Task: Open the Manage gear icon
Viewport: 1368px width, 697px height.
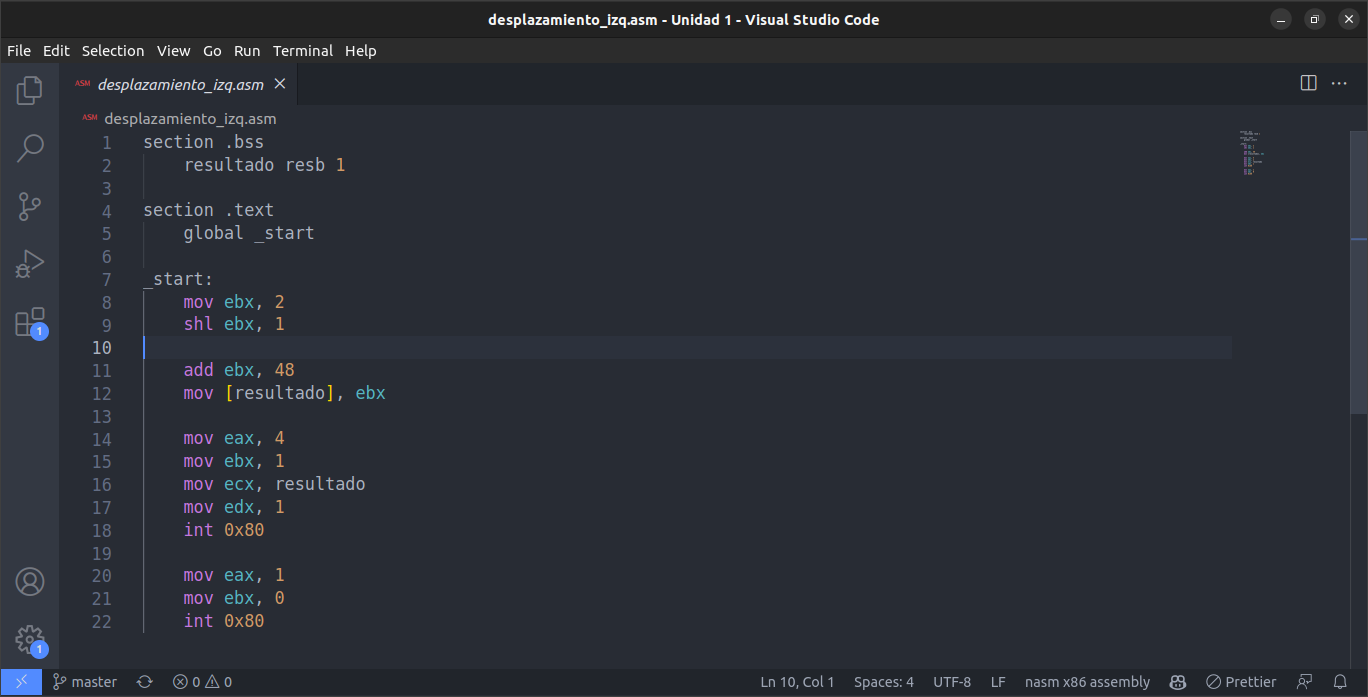Action: 30,640
